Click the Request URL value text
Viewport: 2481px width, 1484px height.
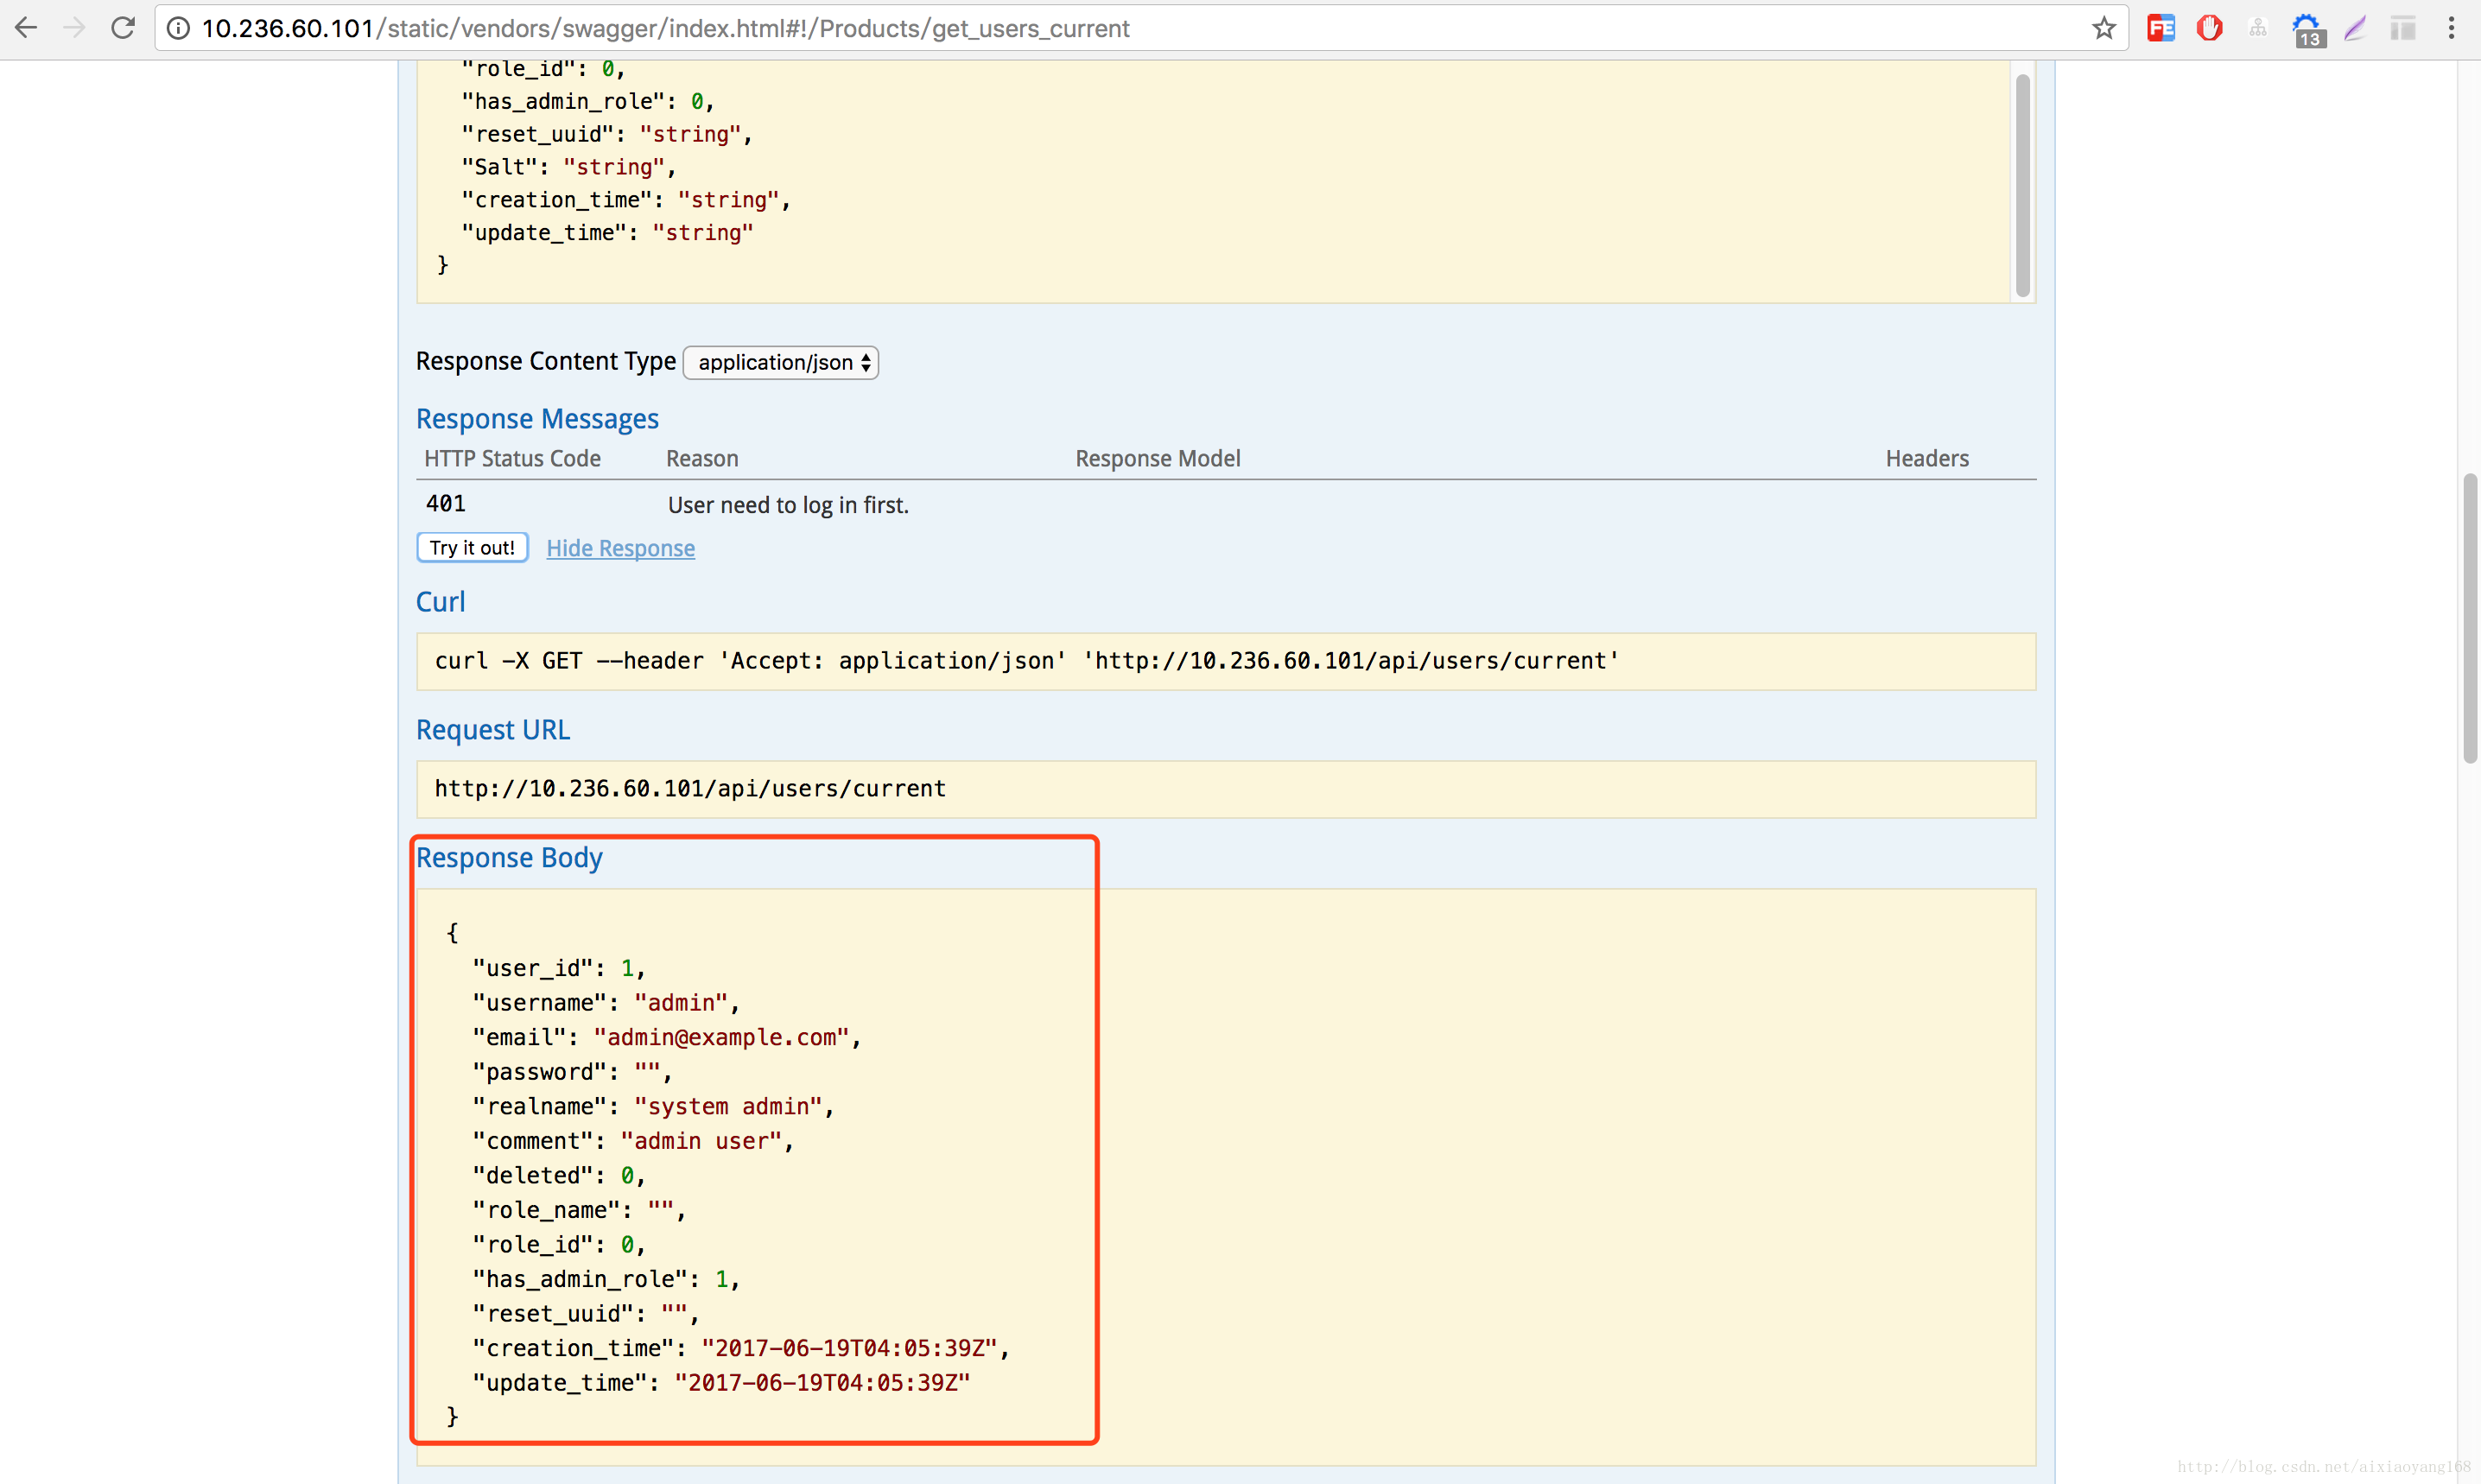[x=690, y=789]
